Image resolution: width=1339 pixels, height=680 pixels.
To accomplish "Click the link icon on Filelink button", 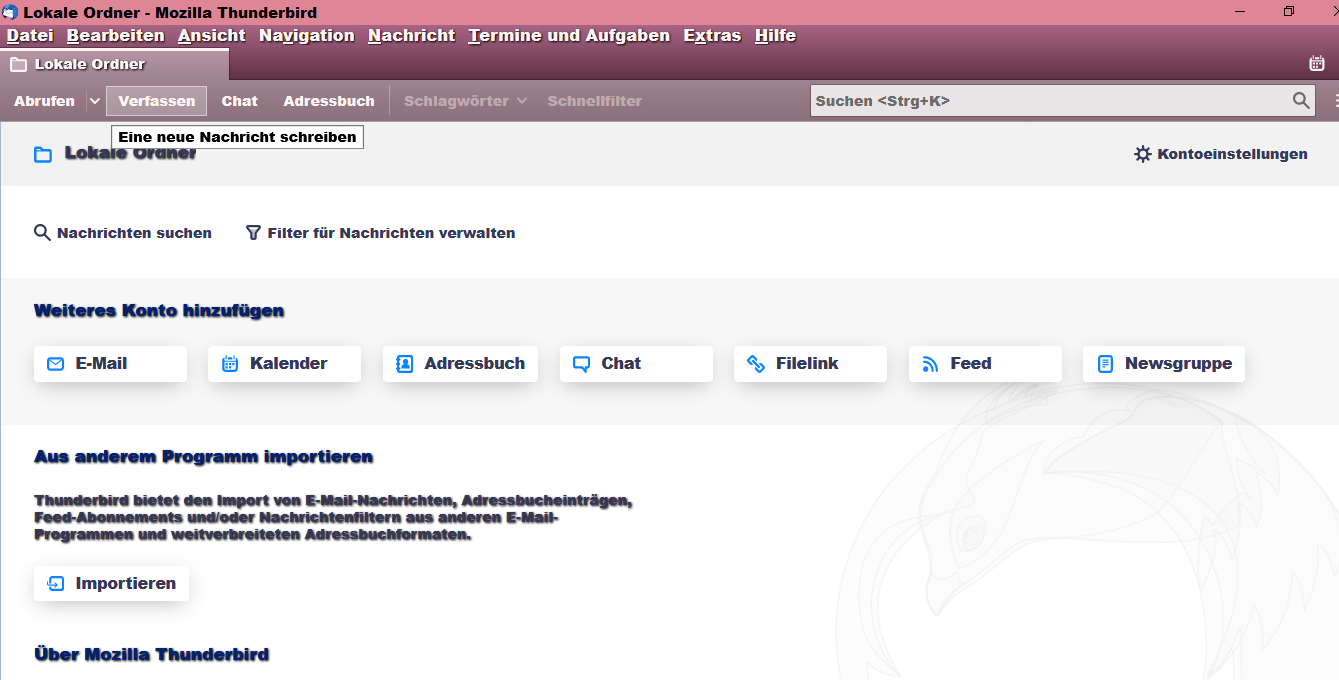I will pyautogui.click(x=756, y=364).
